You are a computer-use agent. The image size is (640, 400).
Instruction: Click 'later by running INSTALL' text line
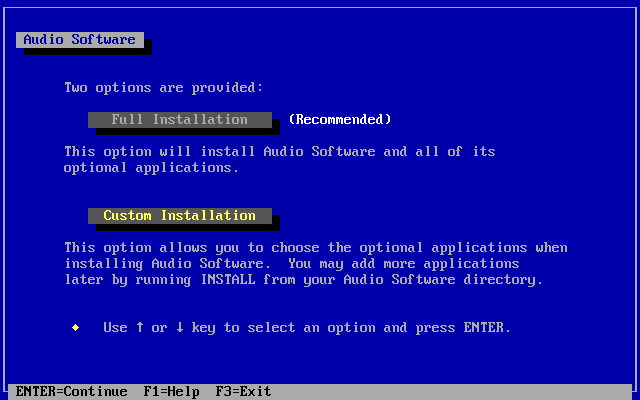pyautogui.click(x=304, y=280)
